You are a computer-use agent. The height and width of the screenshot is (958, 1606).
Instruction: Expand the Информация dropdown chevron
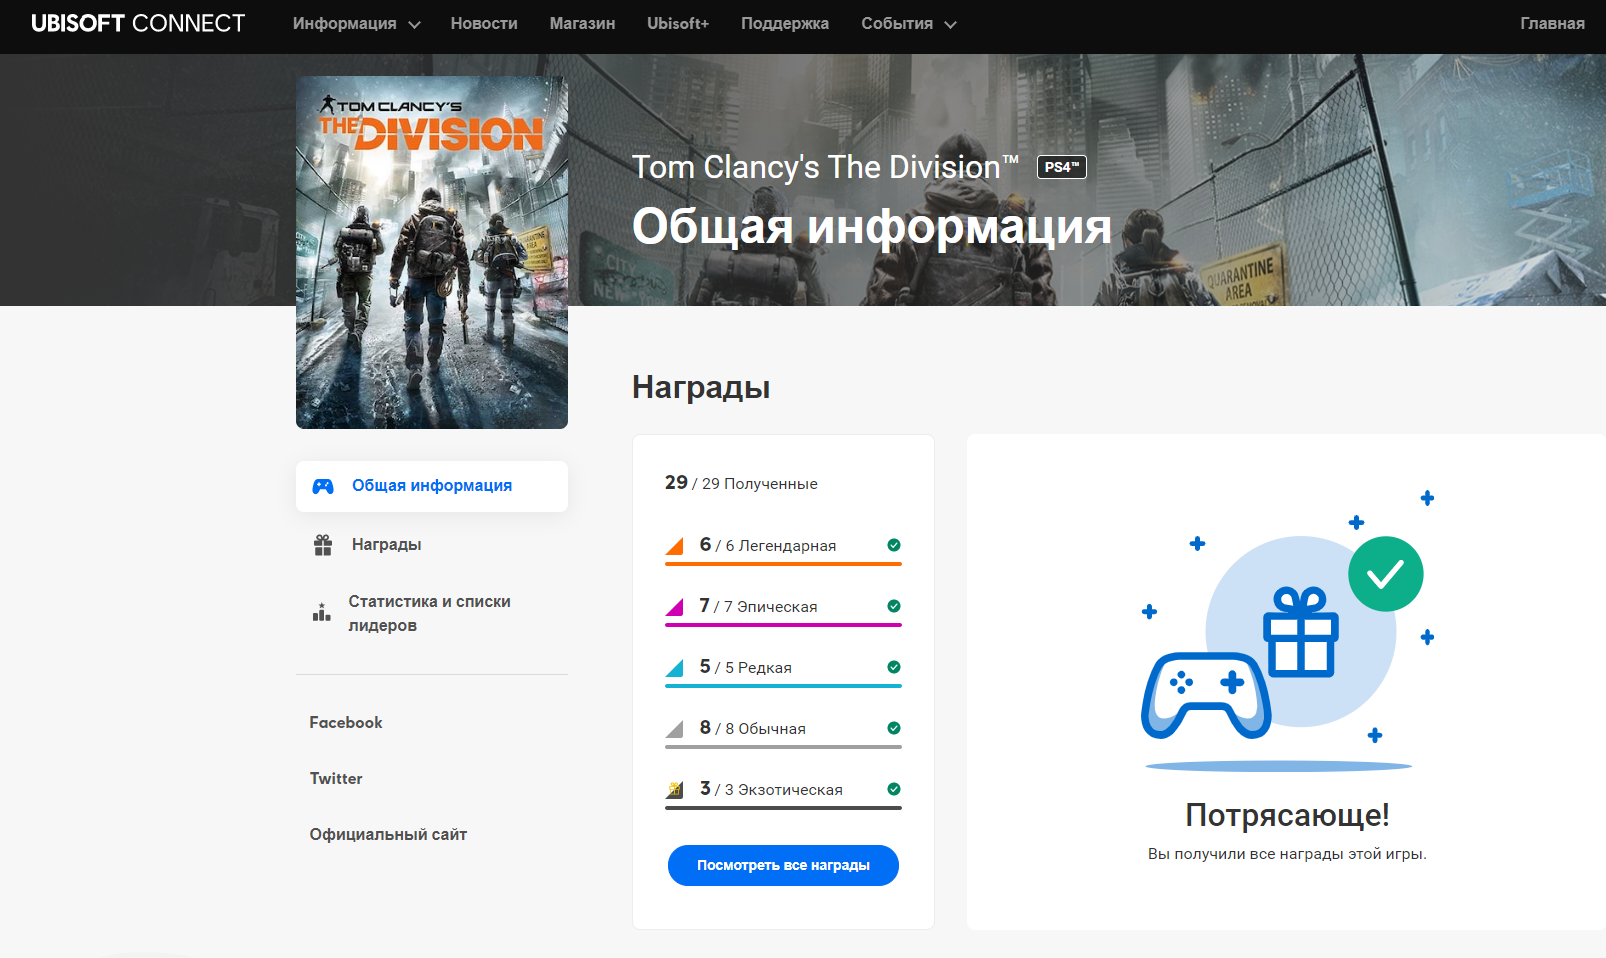tap(414, 24)
